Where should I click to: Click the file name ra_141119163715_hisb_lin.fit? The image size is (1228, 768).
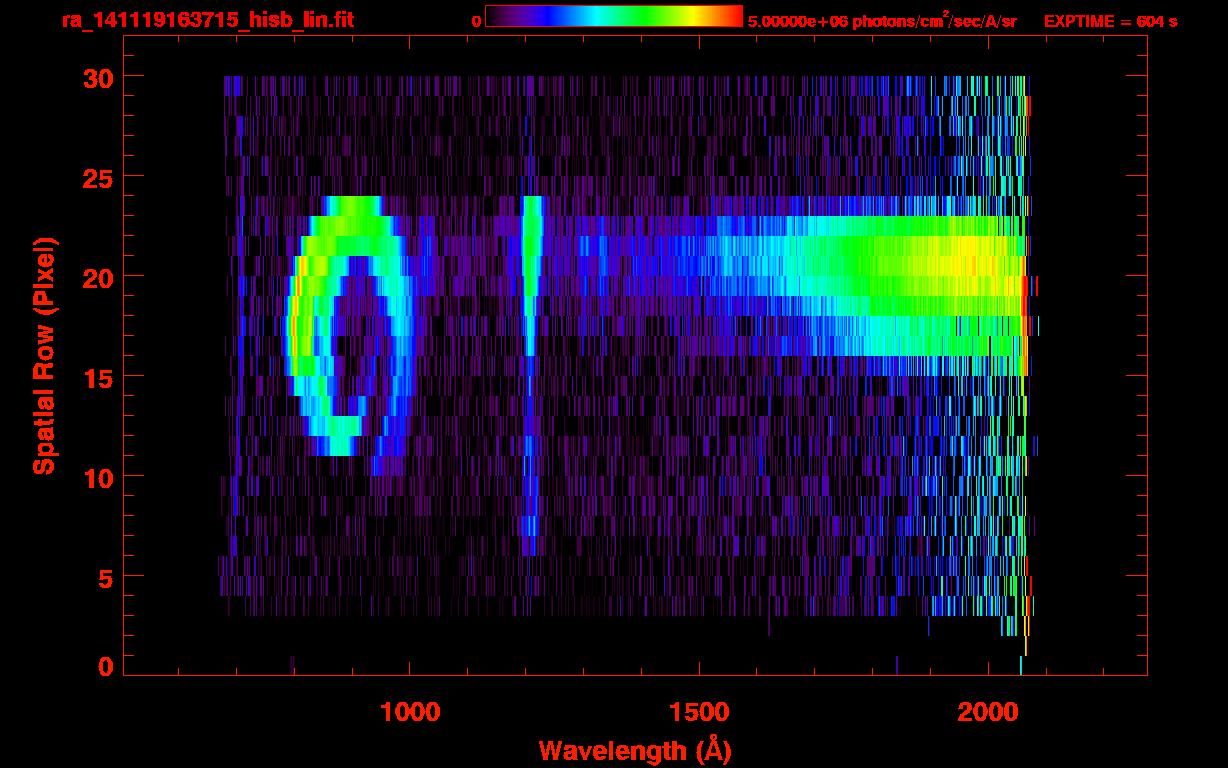(207, 20)
